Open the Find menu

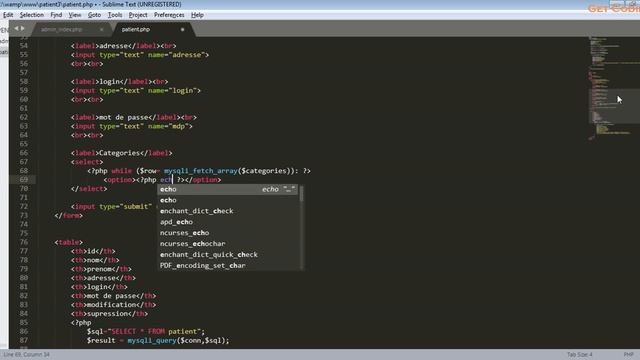(x=56, y=15)
